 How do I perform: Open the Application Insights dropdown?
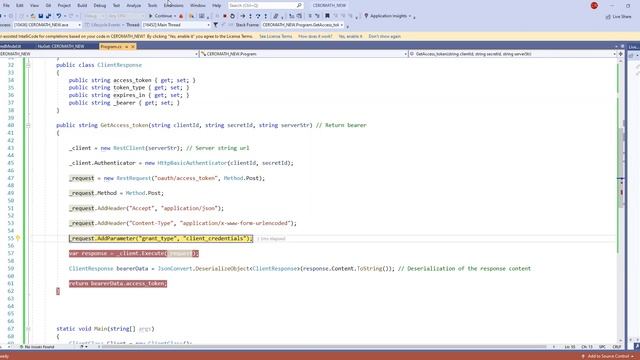(x=388, y=16)
